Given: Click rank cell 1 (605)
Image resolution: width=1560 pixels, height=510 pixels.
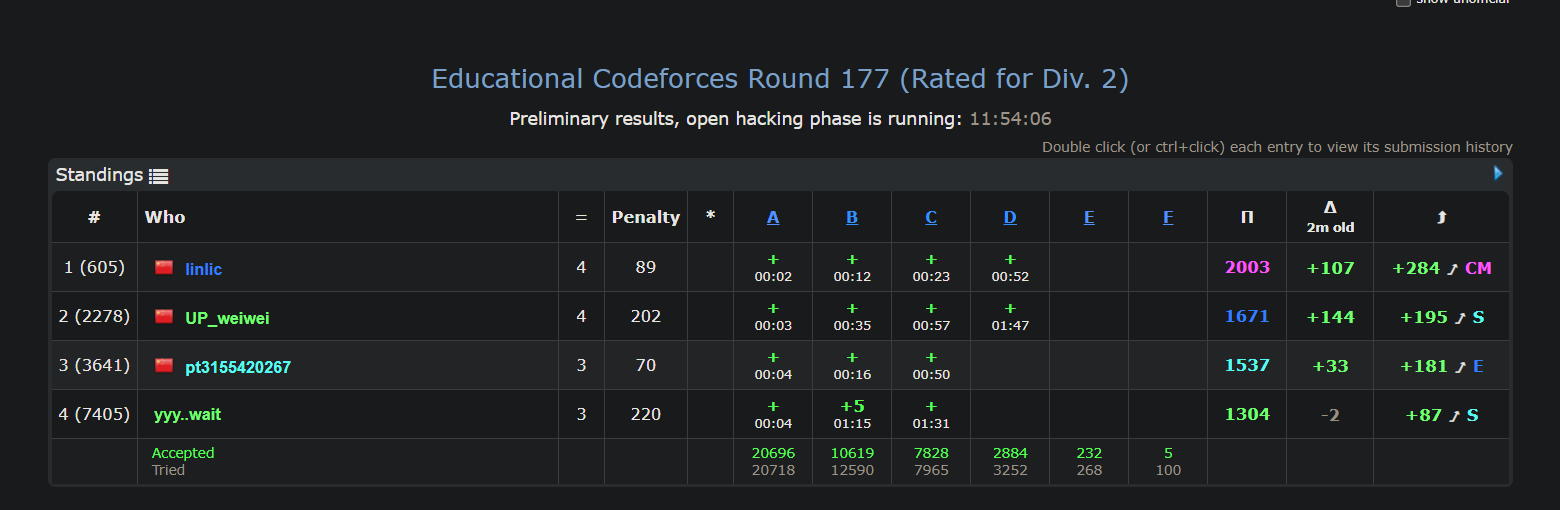Looking at the screenshot, I should [94, 267].
